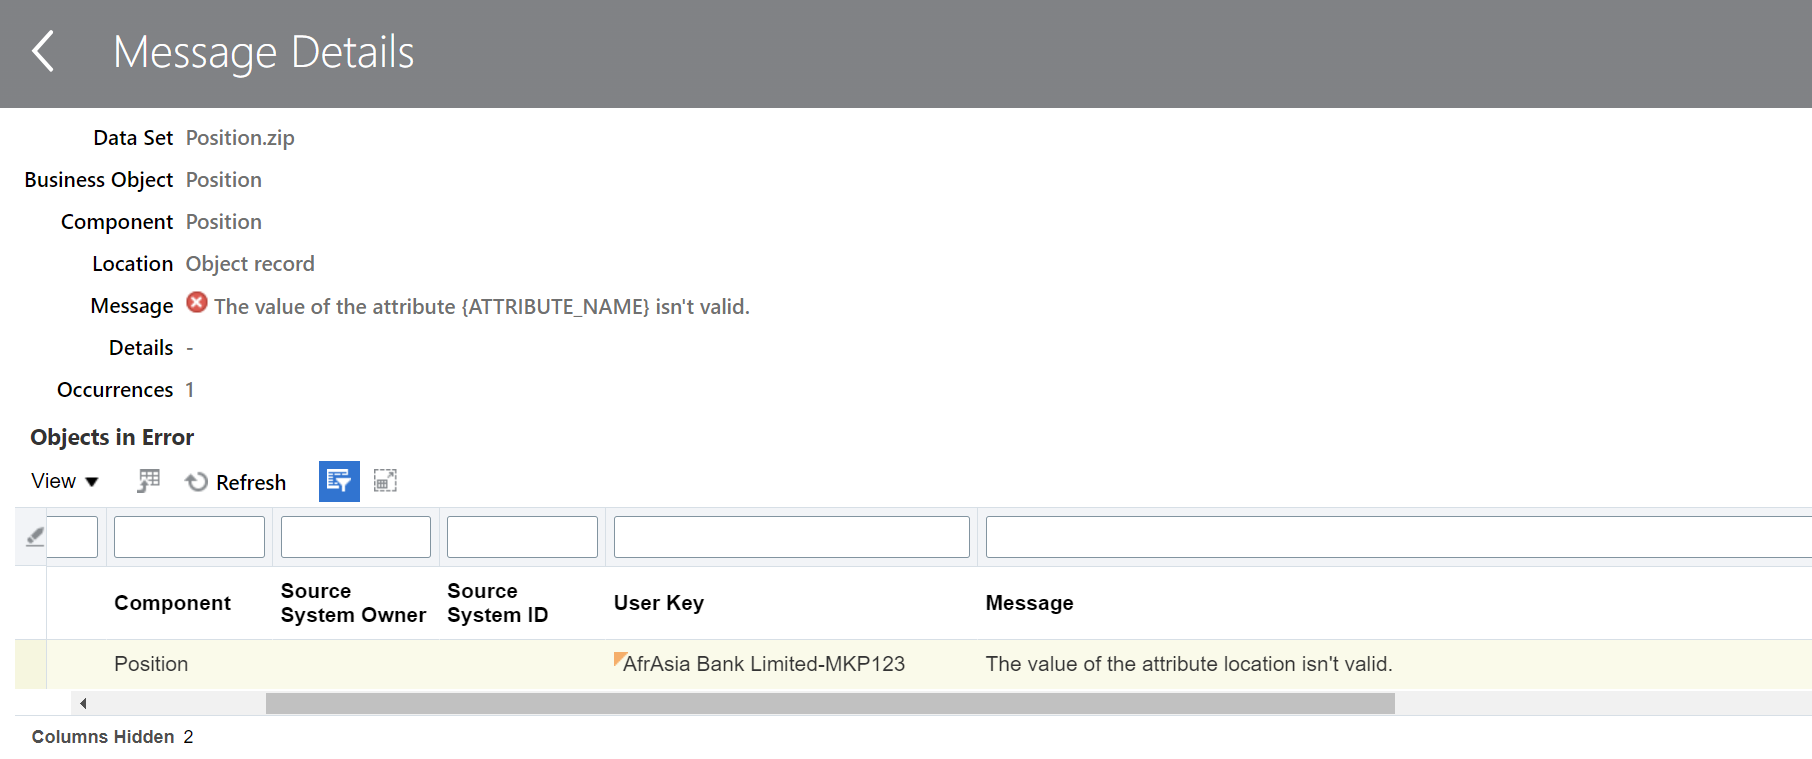Detach the Objects in Error table
The width and height of the screenshot is (1812, 759).
tap(385, 481)
